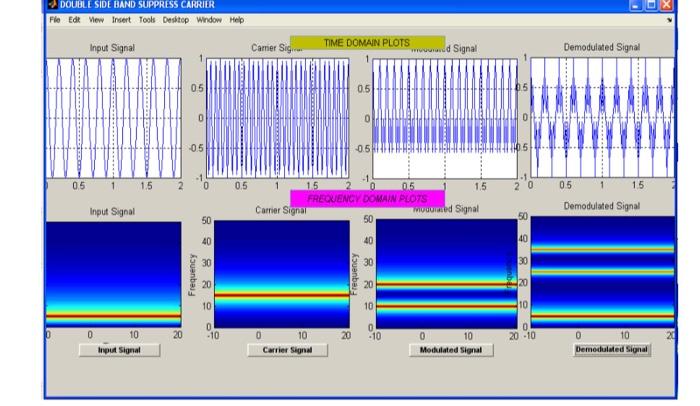Click the Input Signal button
Viewport: 700px width, 406px height.
point(119,350)
